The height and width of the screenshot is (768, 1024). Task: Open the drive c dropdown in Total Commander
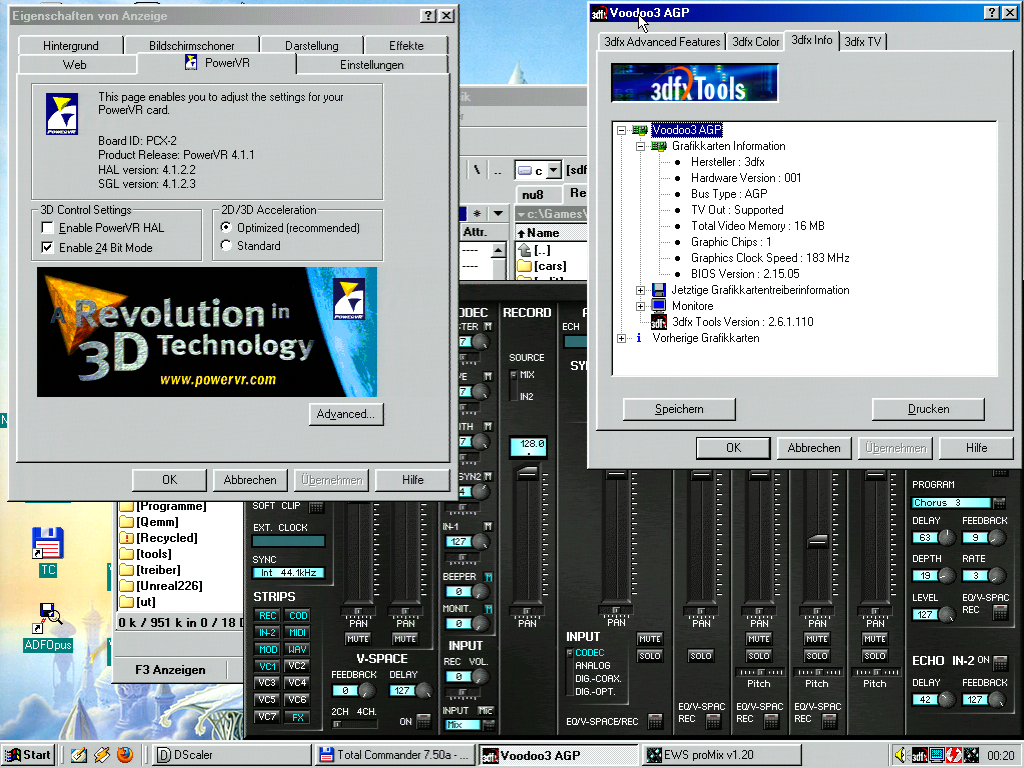(553, 170)
